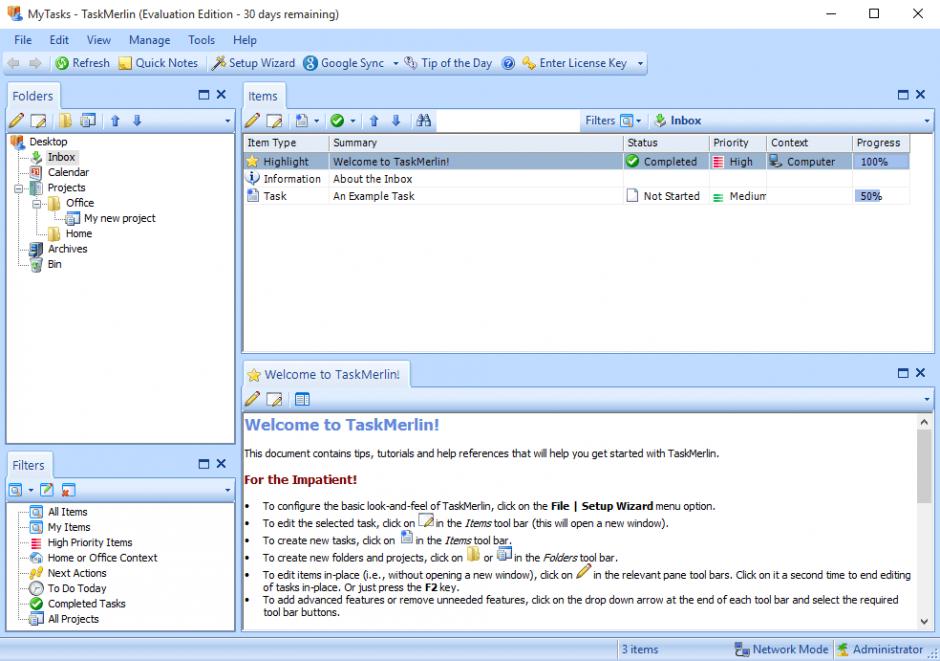Collapse the Office folder node
940x661 pixels.
pos(37,204)
